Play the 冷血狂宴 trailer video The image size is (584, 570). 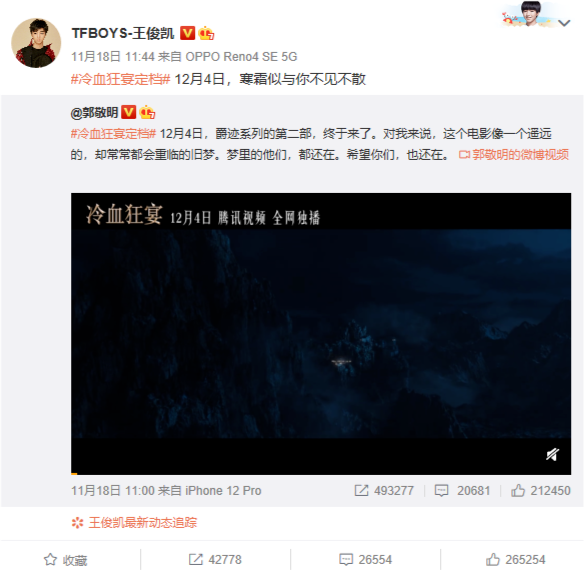[321, 333]
